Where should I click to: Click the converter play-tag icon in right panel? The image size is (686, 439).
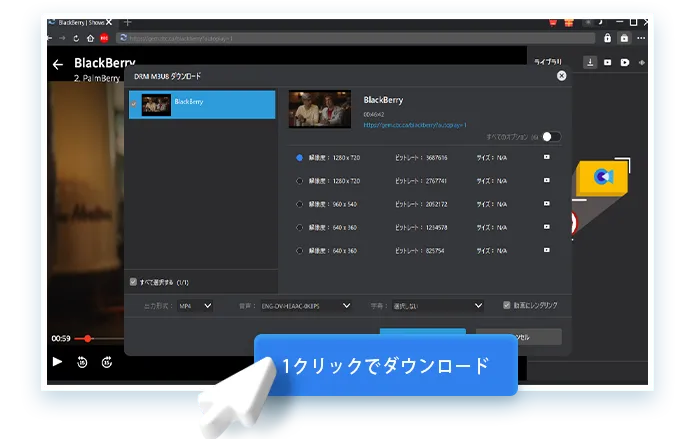tap(625, 63)
